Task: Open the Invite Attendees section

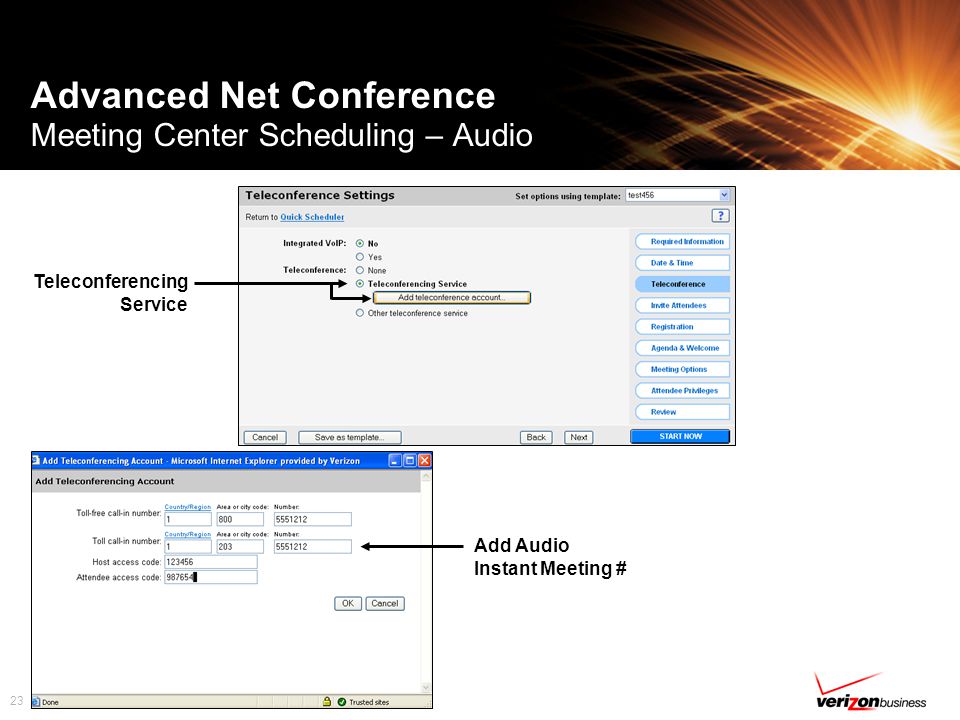Action: click(x=683, y=305)
